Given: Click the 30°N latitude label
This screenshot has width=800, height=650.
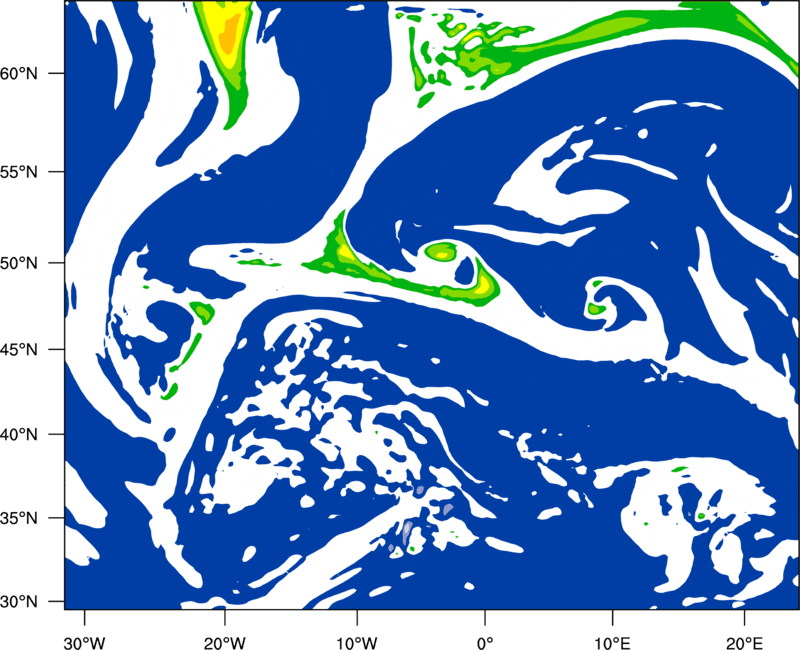Looking at the screenshot, I should point(19,602).
